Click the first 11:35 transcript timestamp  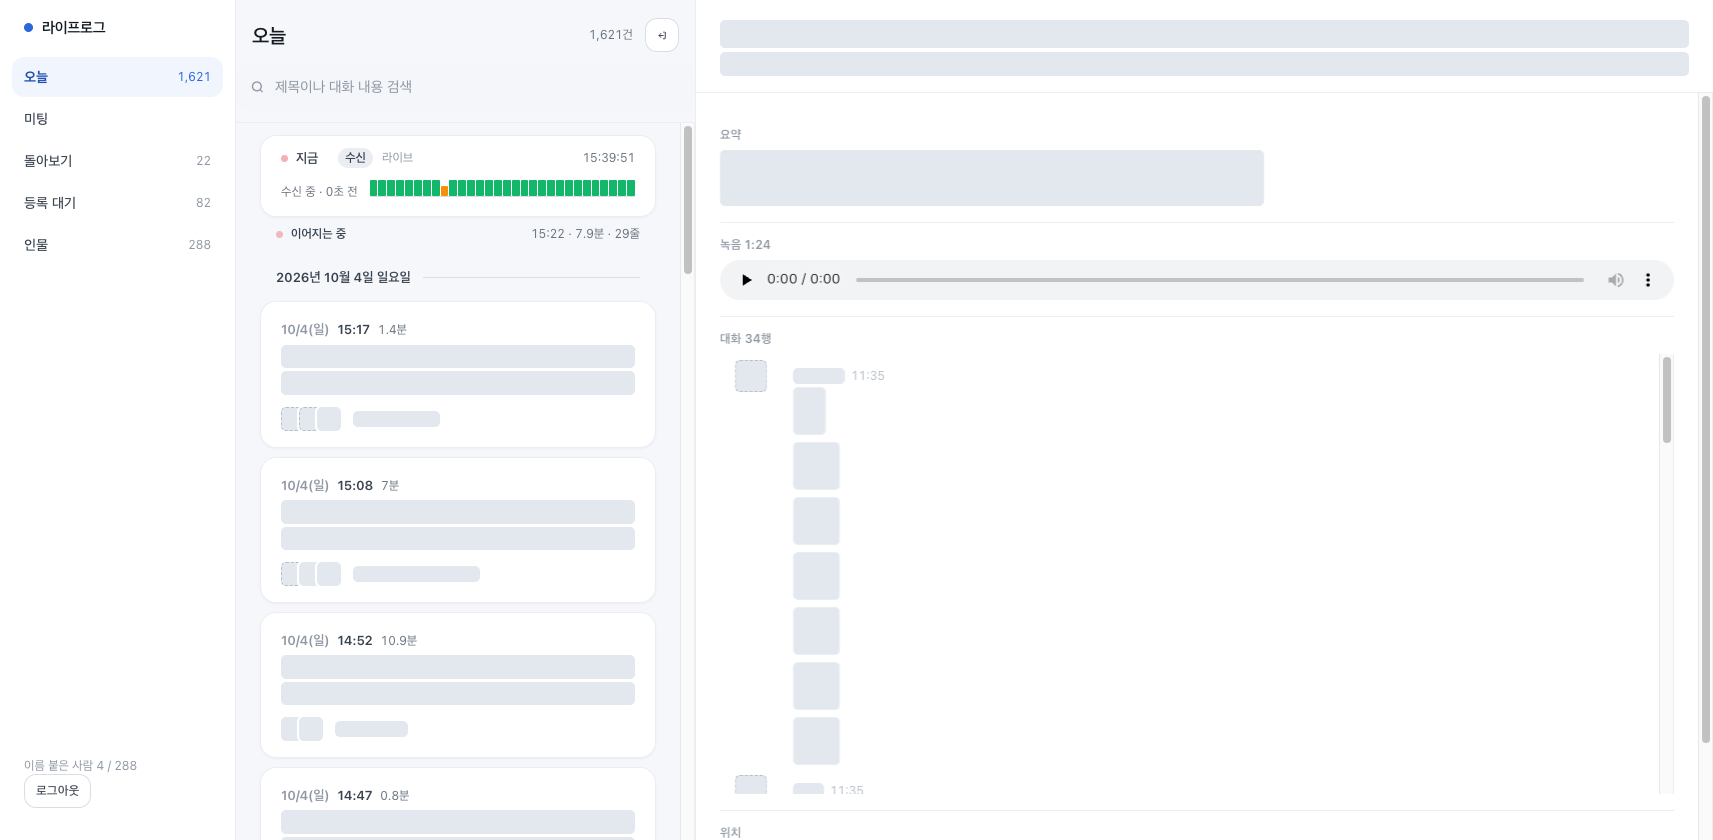tap(868, 376)
